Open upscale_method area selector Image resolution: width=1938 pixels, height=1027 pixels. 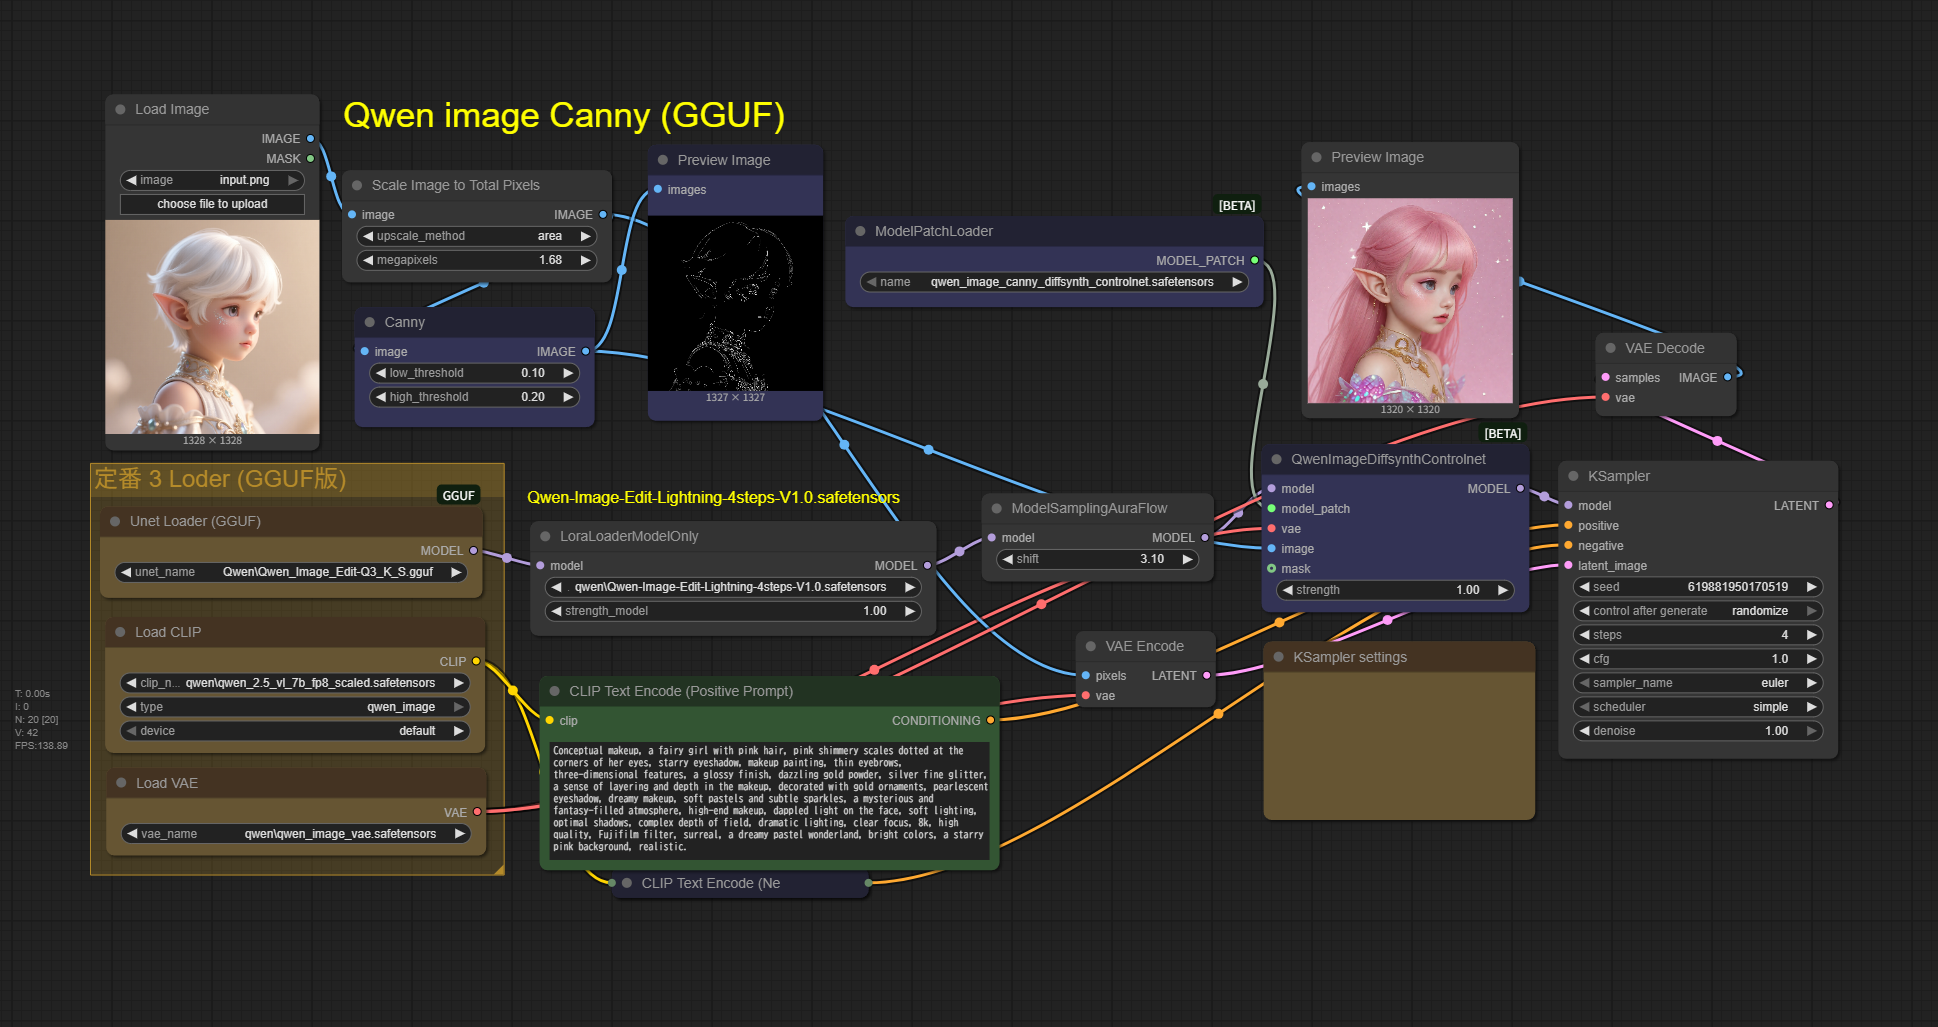[476, 236]
